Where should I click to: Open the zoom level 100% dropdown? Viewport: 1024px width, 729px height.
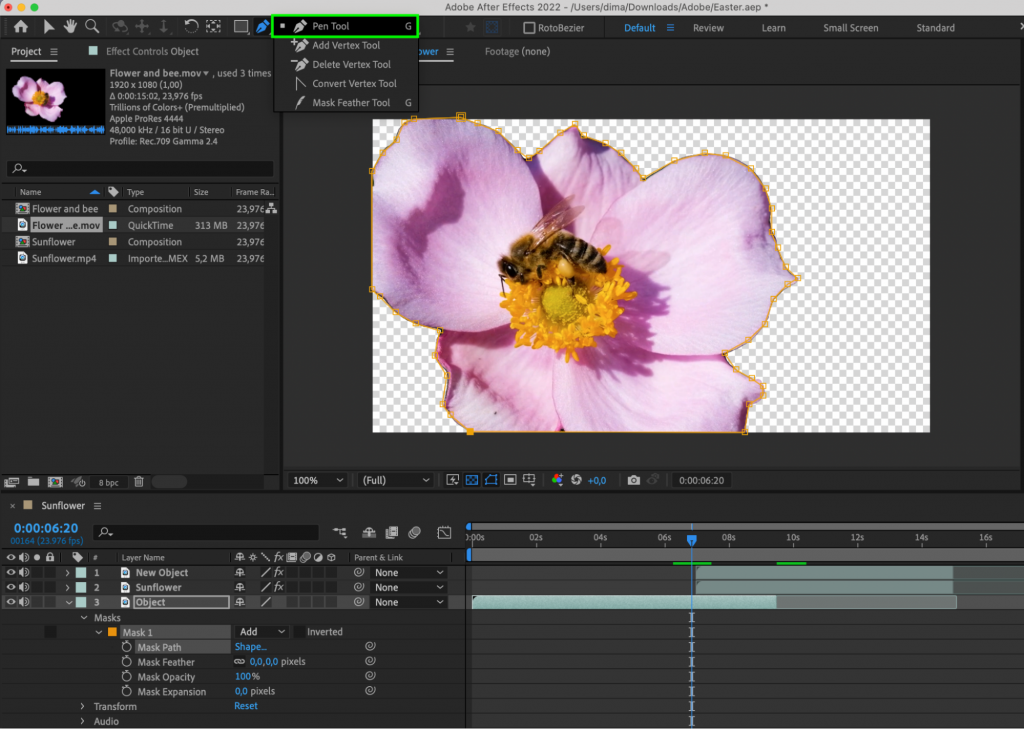coord(316,480)
